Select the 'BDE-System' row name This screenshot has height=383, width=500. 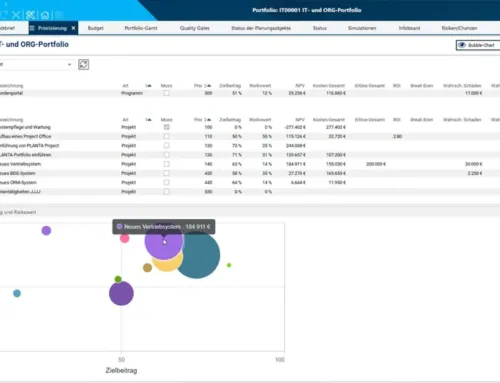[x=18, y=173]
